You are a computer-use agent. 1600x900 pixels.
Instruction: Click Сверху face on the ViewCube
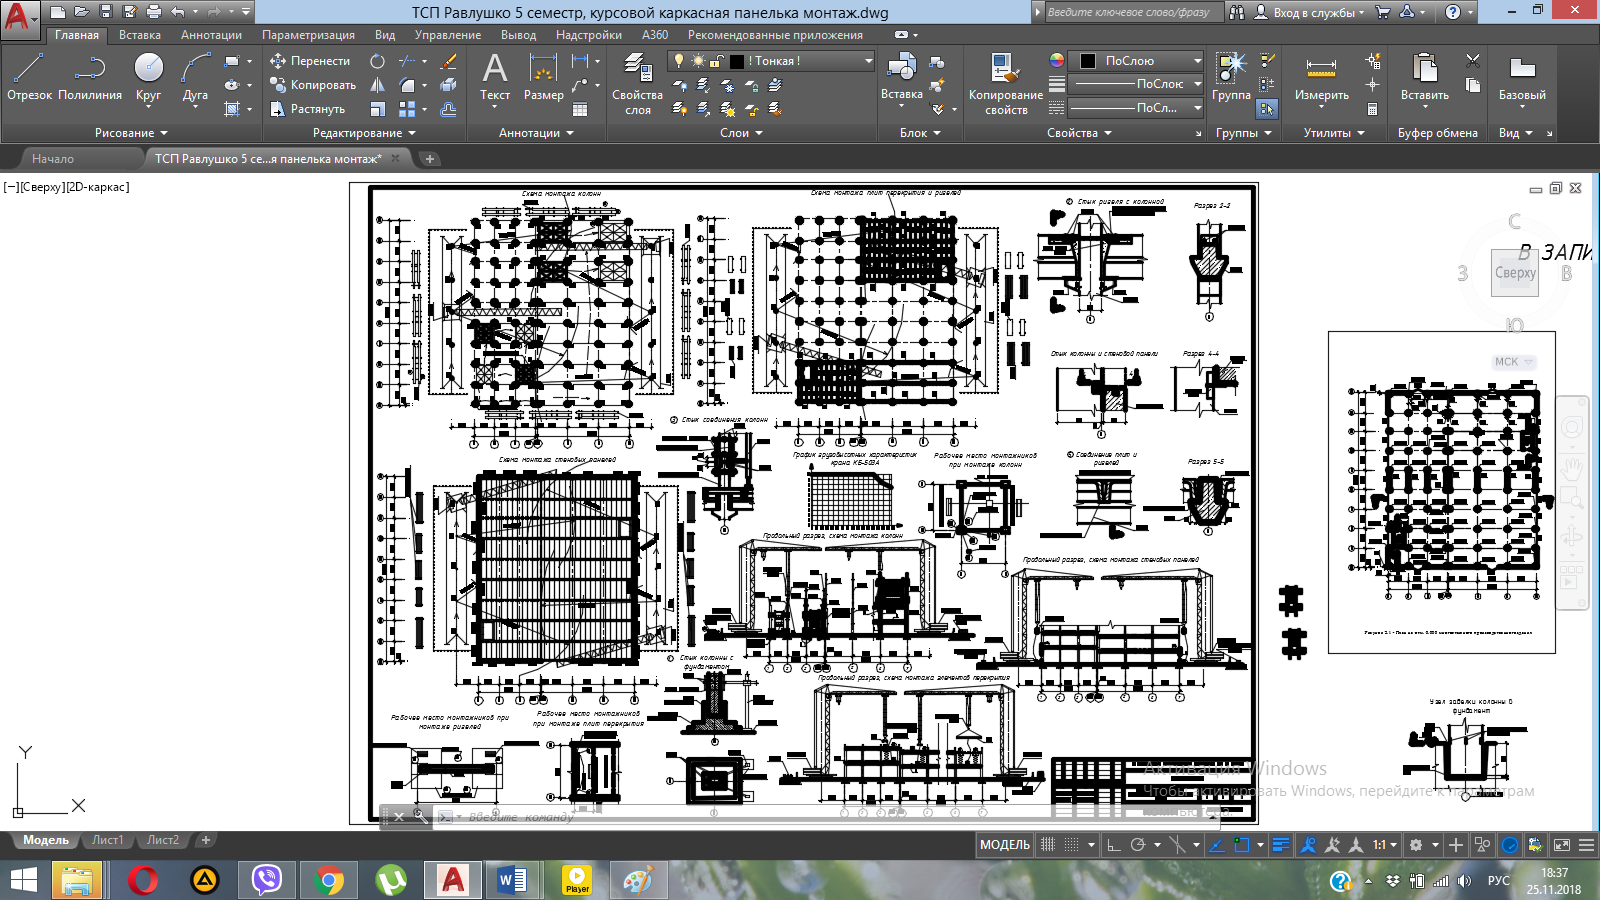click(x=1515, y=272)
